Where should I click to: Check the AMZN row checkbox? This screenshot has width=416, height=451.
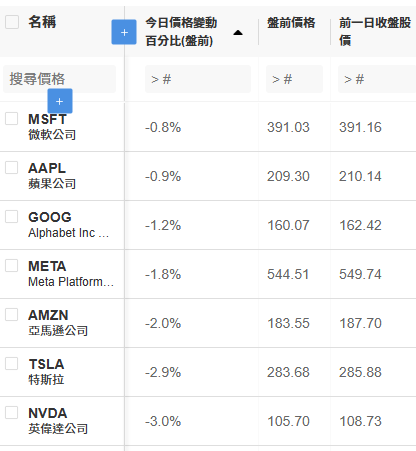(12, 314)
